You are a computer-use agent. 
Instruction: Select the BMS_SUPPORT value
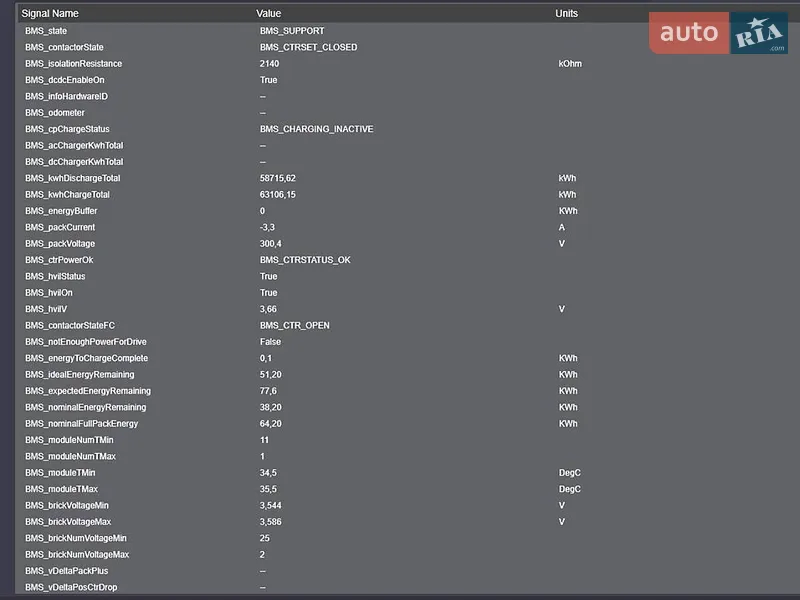292,31
